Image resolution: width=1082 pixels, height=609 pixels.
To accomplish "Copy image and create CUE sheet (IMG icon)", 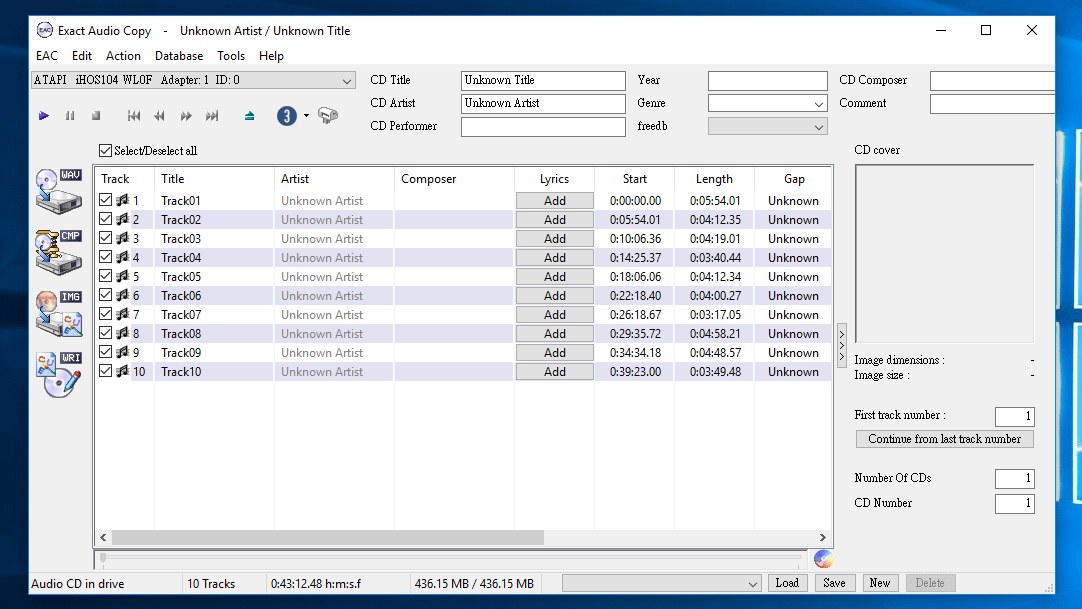I will (x=59, y=313).
